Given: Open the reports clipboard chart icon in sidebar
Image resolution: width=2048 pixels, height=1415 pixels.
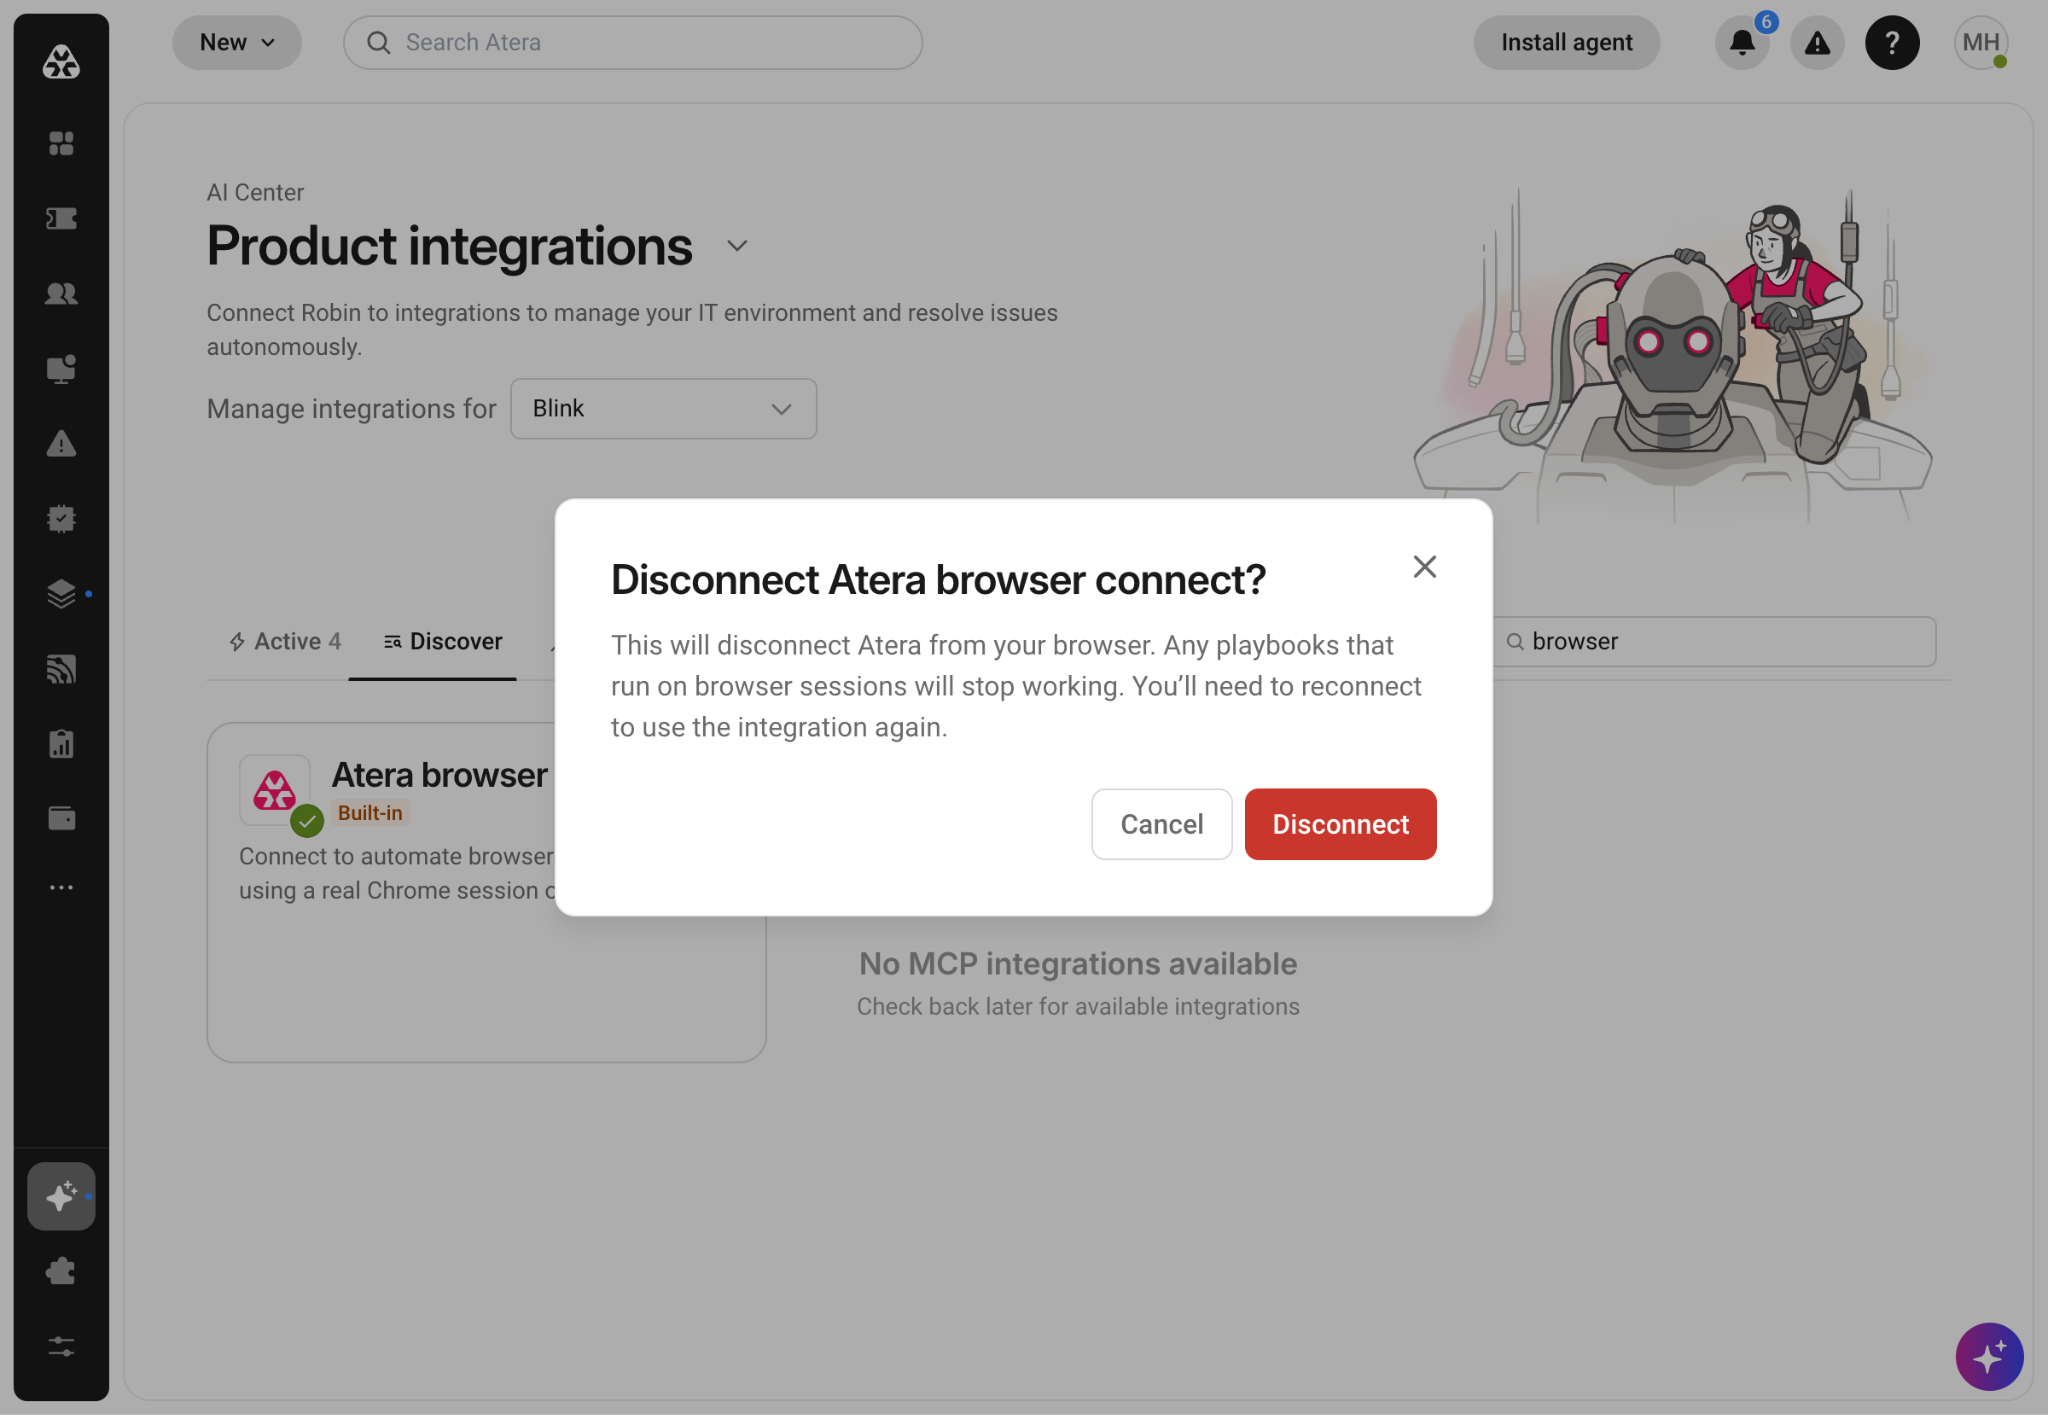Looking at the screenshot, I should point(61,744).
